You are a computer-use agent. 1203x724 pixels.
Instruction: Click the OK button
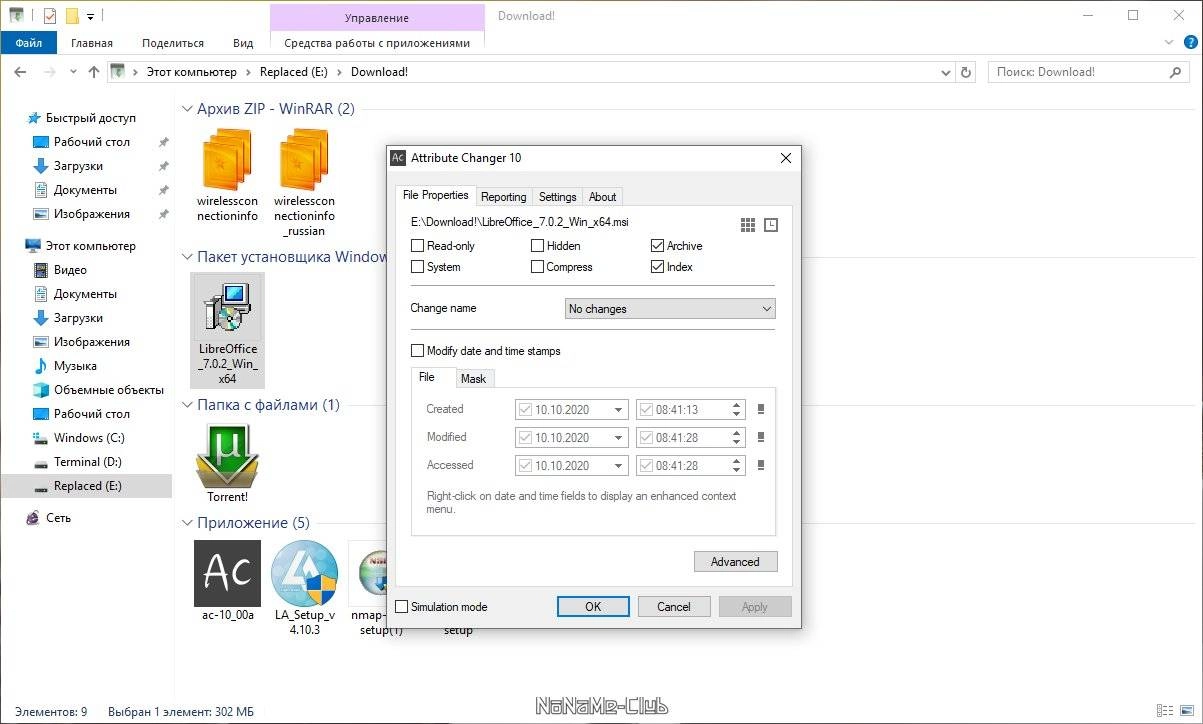(x=593, y=607)
